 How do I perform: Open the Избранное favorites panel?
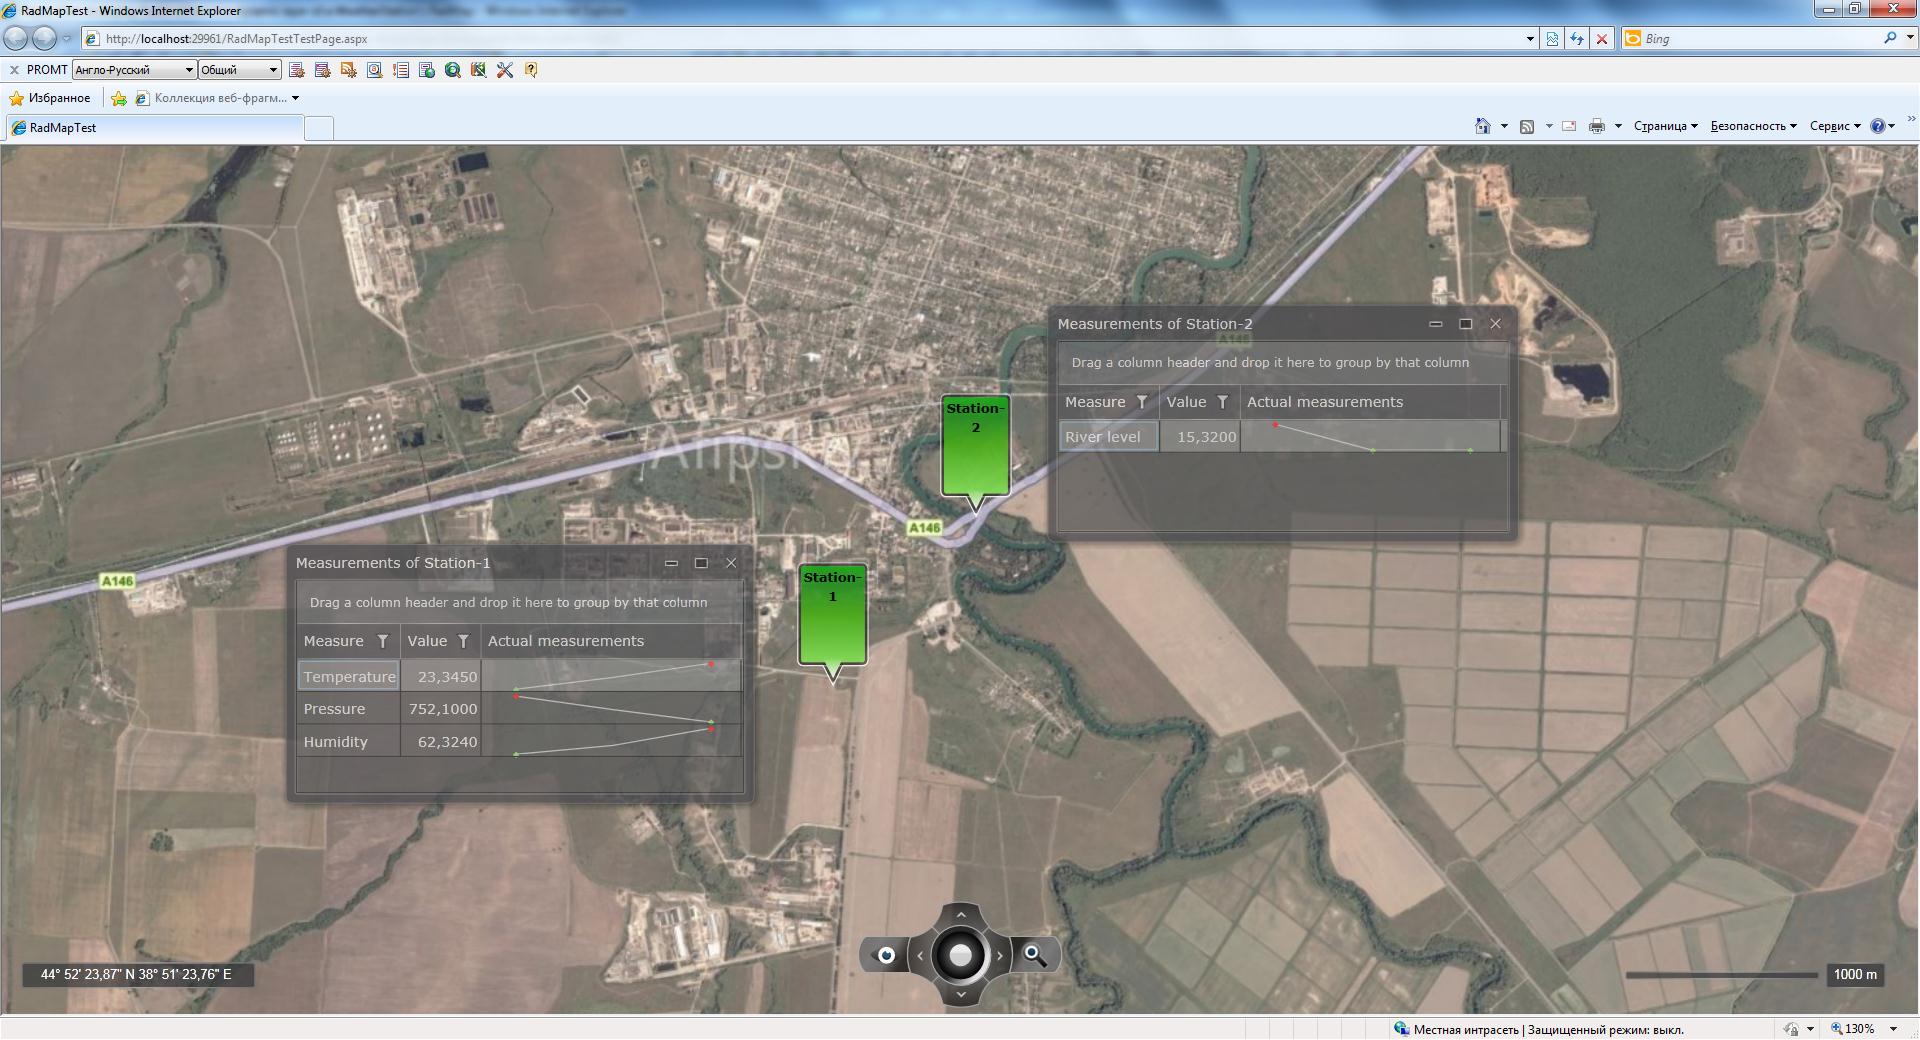pyautogui.click(x=50, y=98)
